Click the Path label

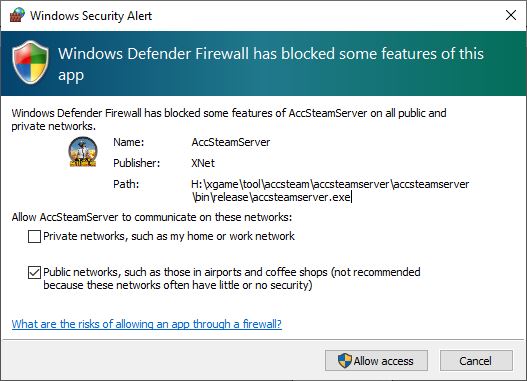point(126,184)
